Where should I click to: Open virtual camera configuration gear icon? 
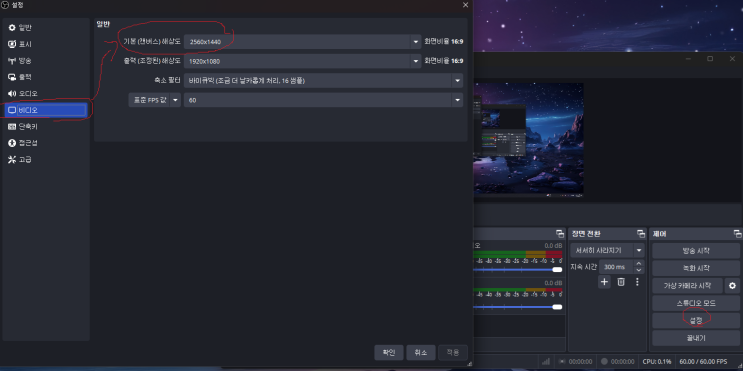click(733, 286)
